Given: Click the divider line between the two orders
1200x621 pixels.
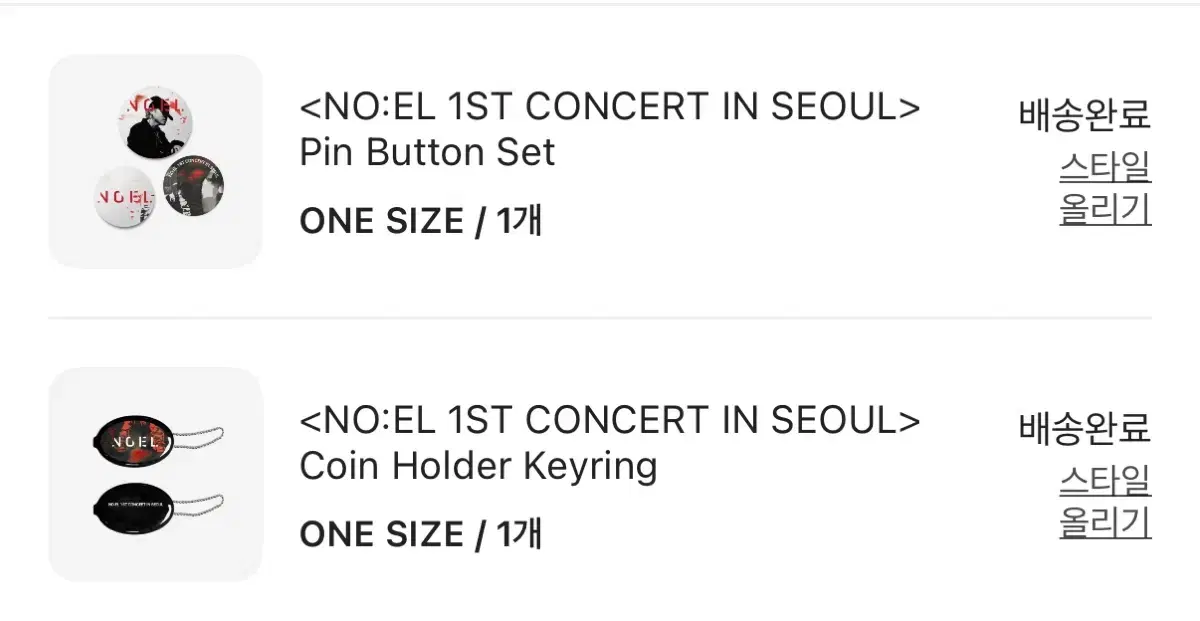Looking at the screenshot, I should click(x=600, y=318).
